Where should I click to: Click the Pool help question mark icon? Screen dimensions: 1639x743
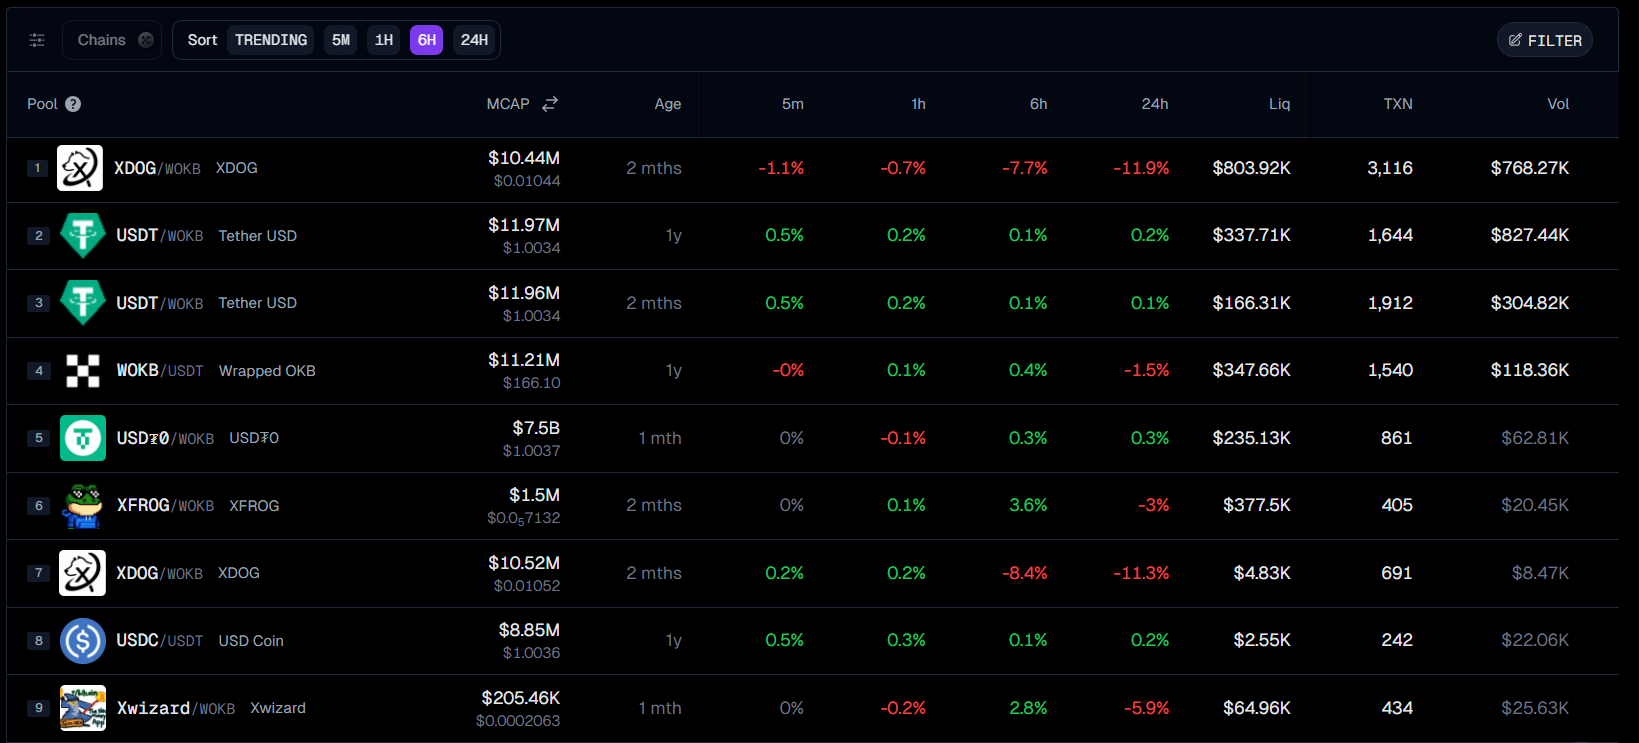tap(73, 104)
